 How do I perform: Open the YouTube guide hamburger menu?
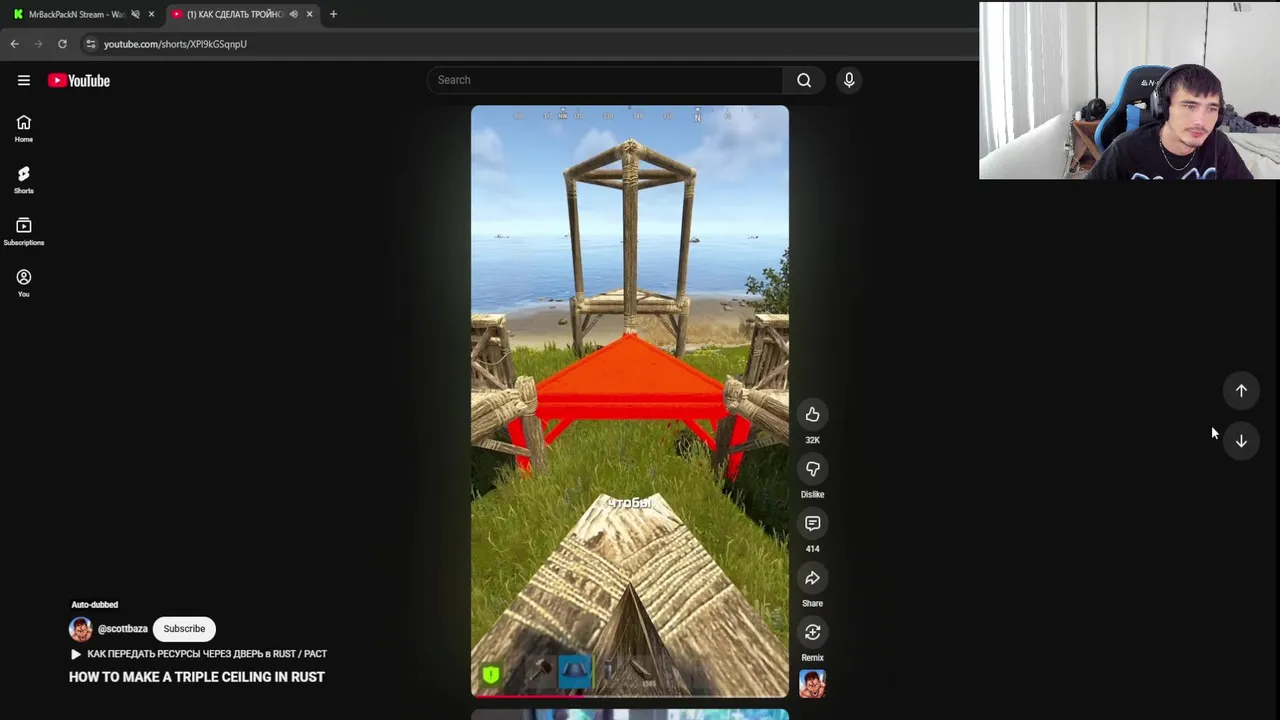tap(24, 80)
